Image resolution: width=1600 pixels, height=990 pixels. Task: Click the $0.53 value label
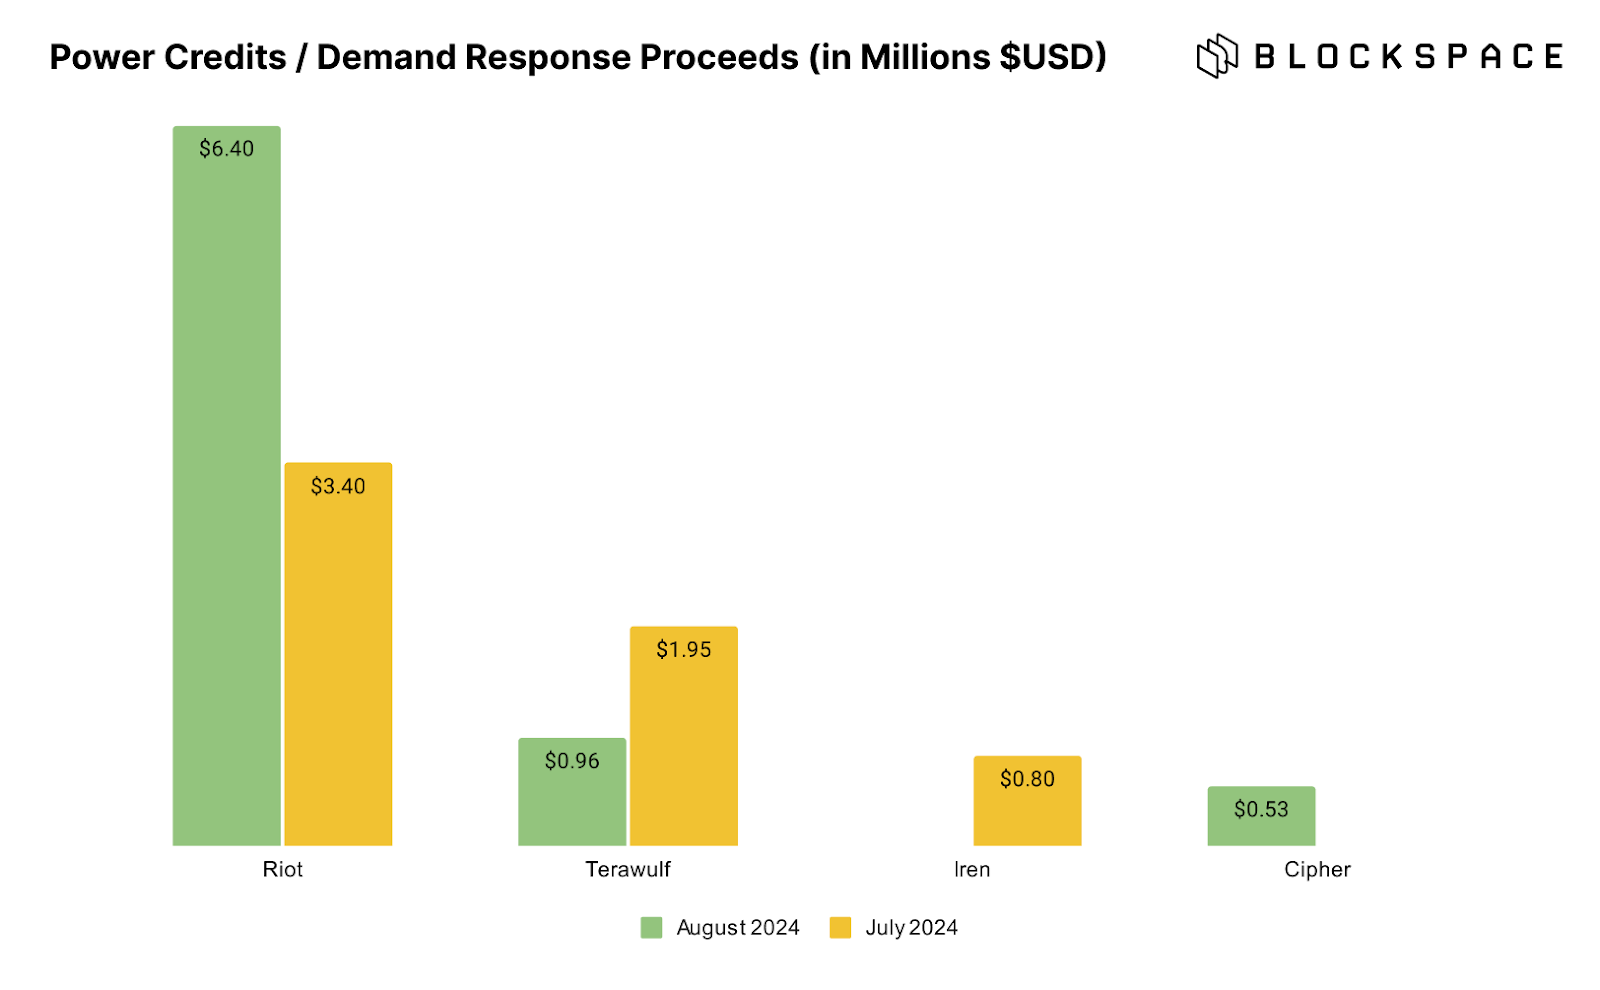pyautogui.click(x=1261, y=810)
